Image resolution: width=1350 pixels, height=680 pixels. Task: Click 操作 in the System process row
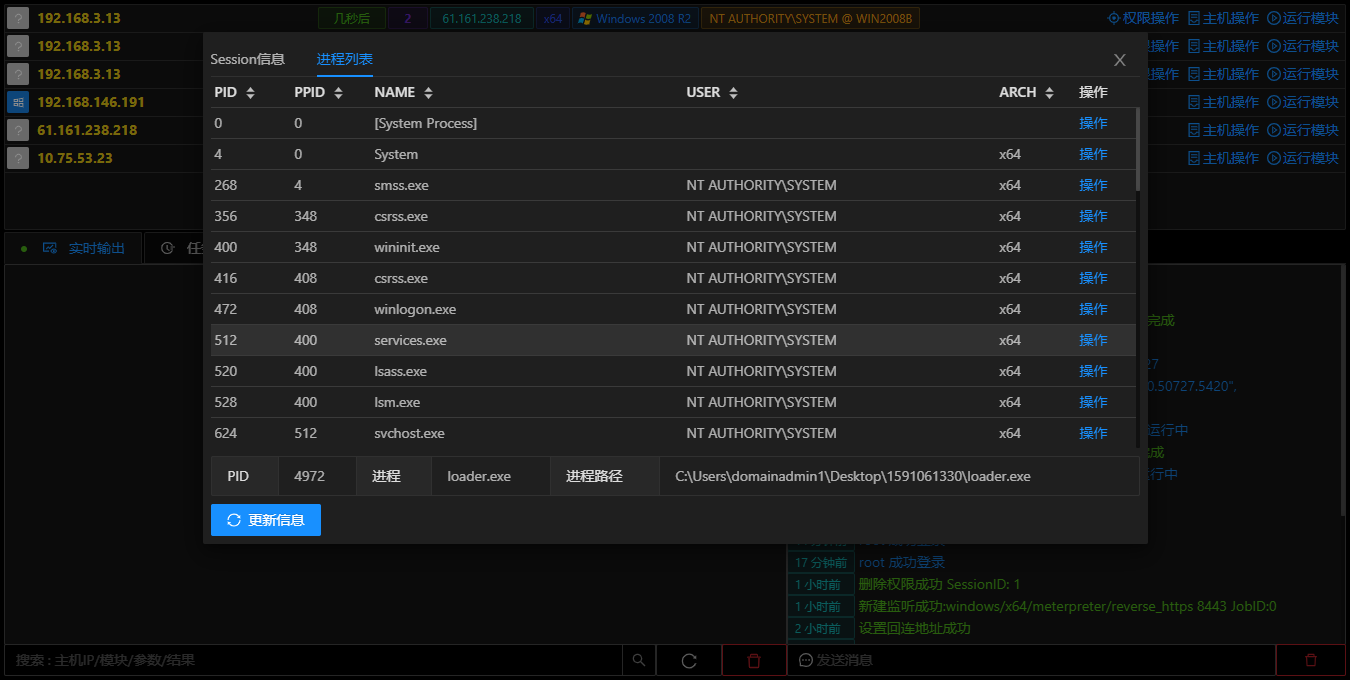pos(1093,154)
